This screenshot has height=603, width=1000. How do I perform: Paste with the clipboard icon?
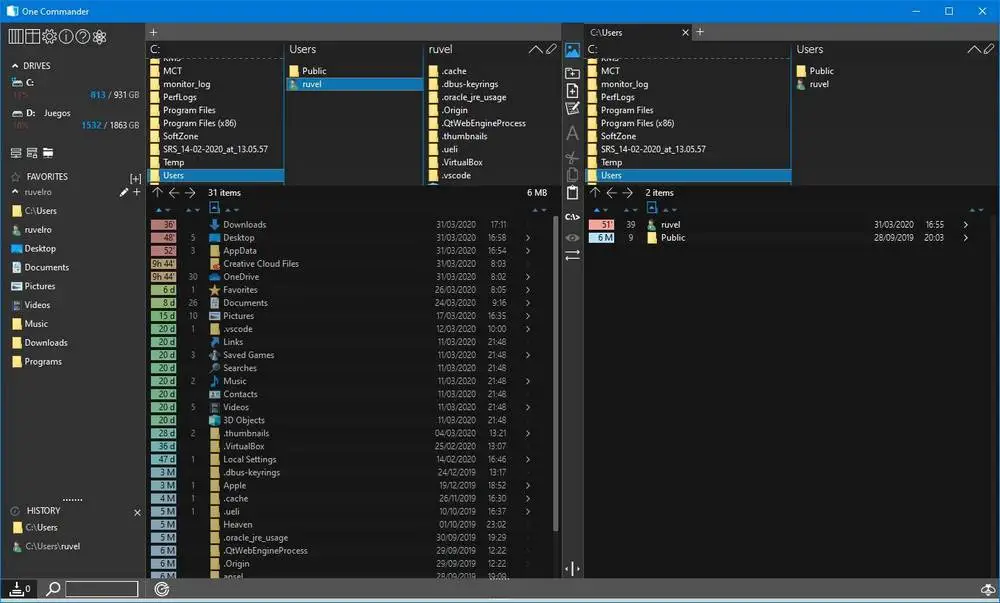(x=572, y=193)
